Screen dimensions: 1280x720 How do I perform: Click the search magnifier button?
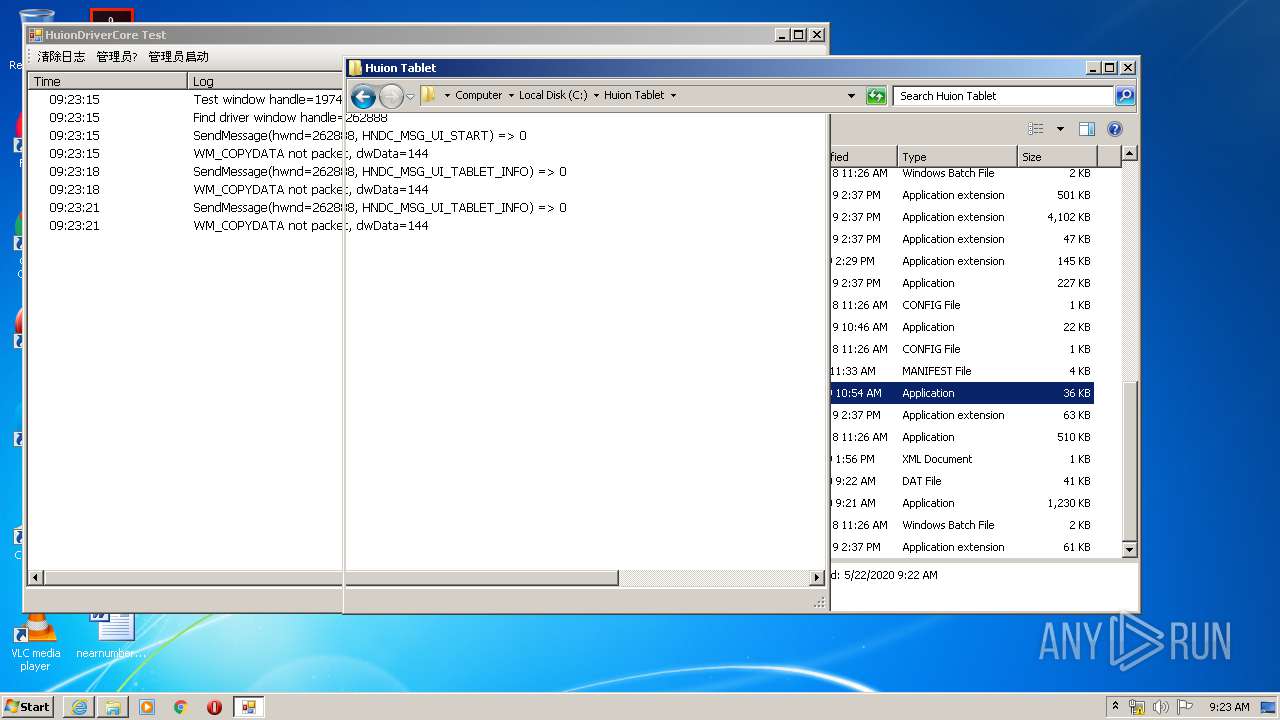click(x=1125, y=96)
